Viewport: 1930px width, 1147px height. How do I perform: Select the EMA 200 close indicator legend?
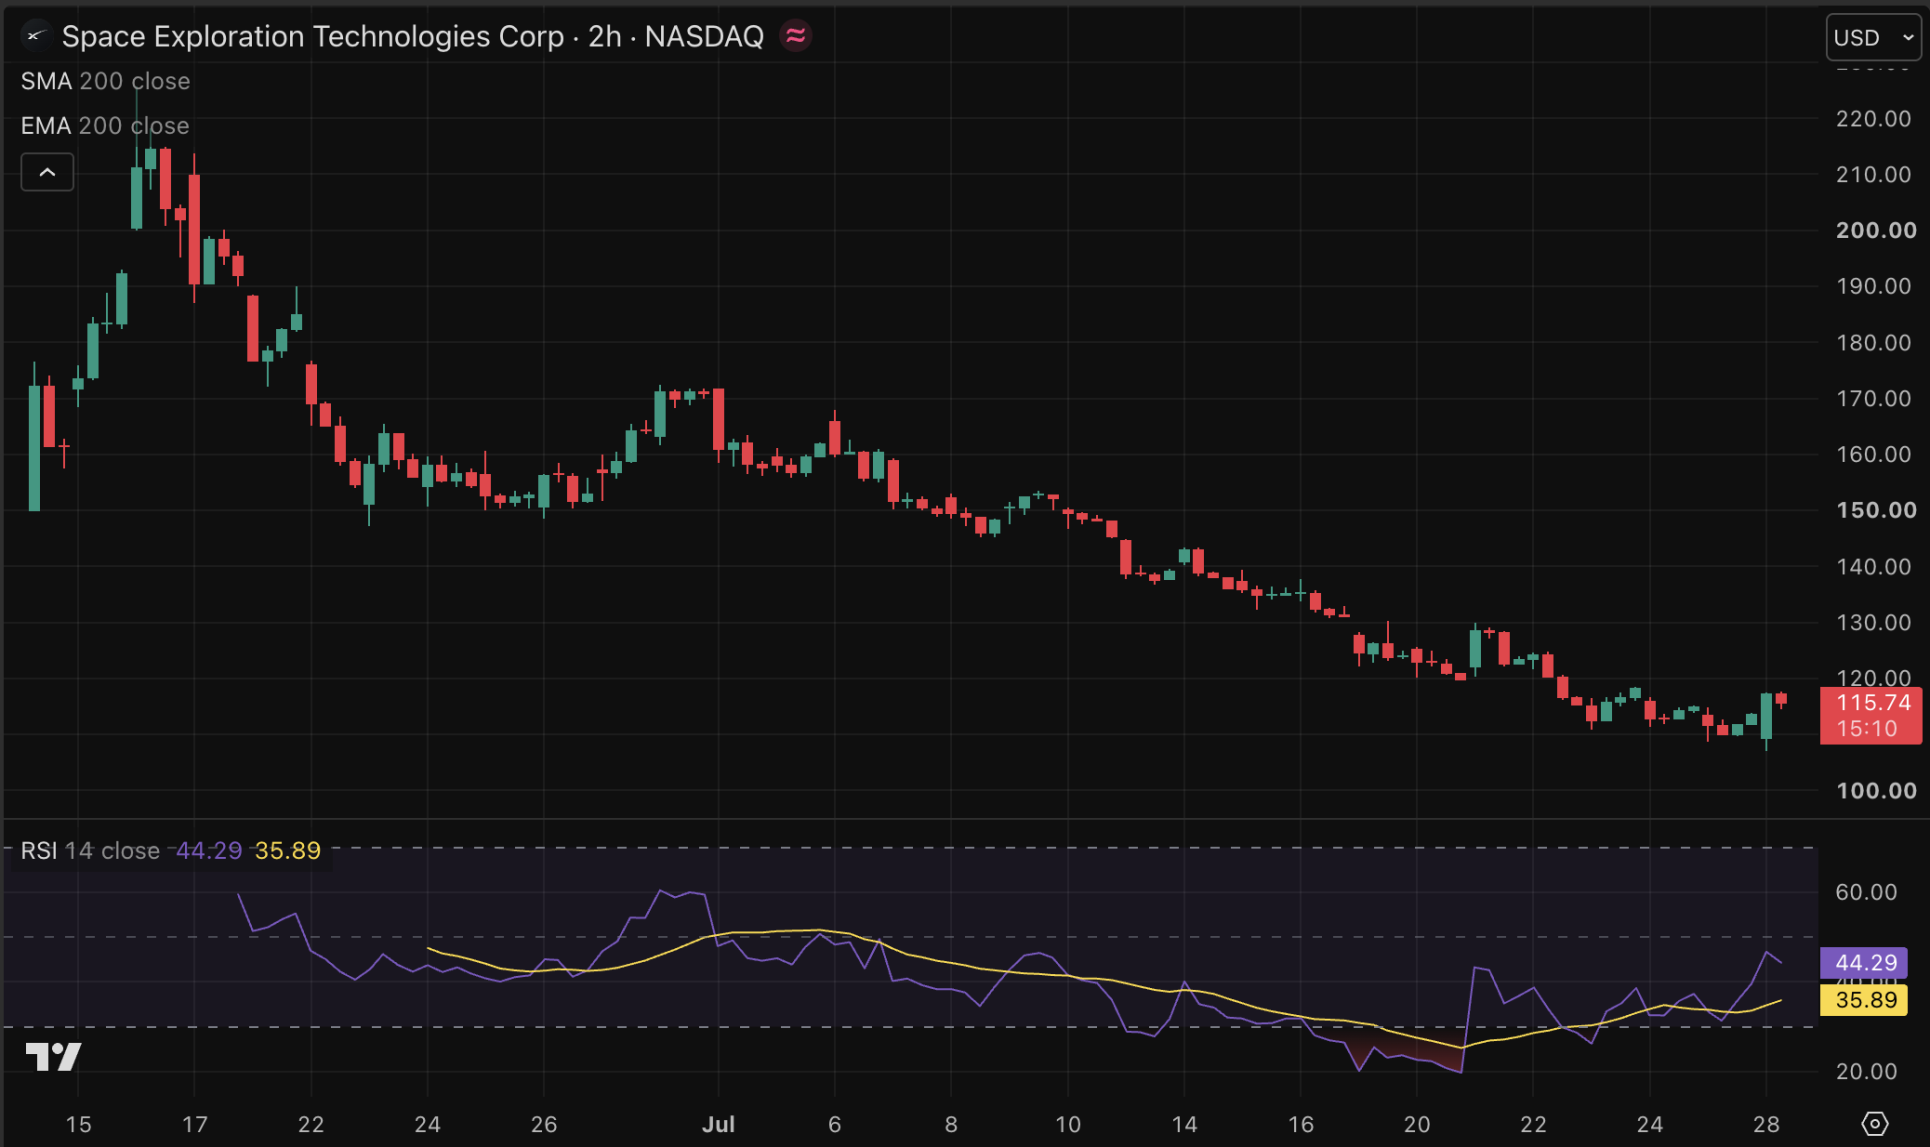click(x=105, y=126)
